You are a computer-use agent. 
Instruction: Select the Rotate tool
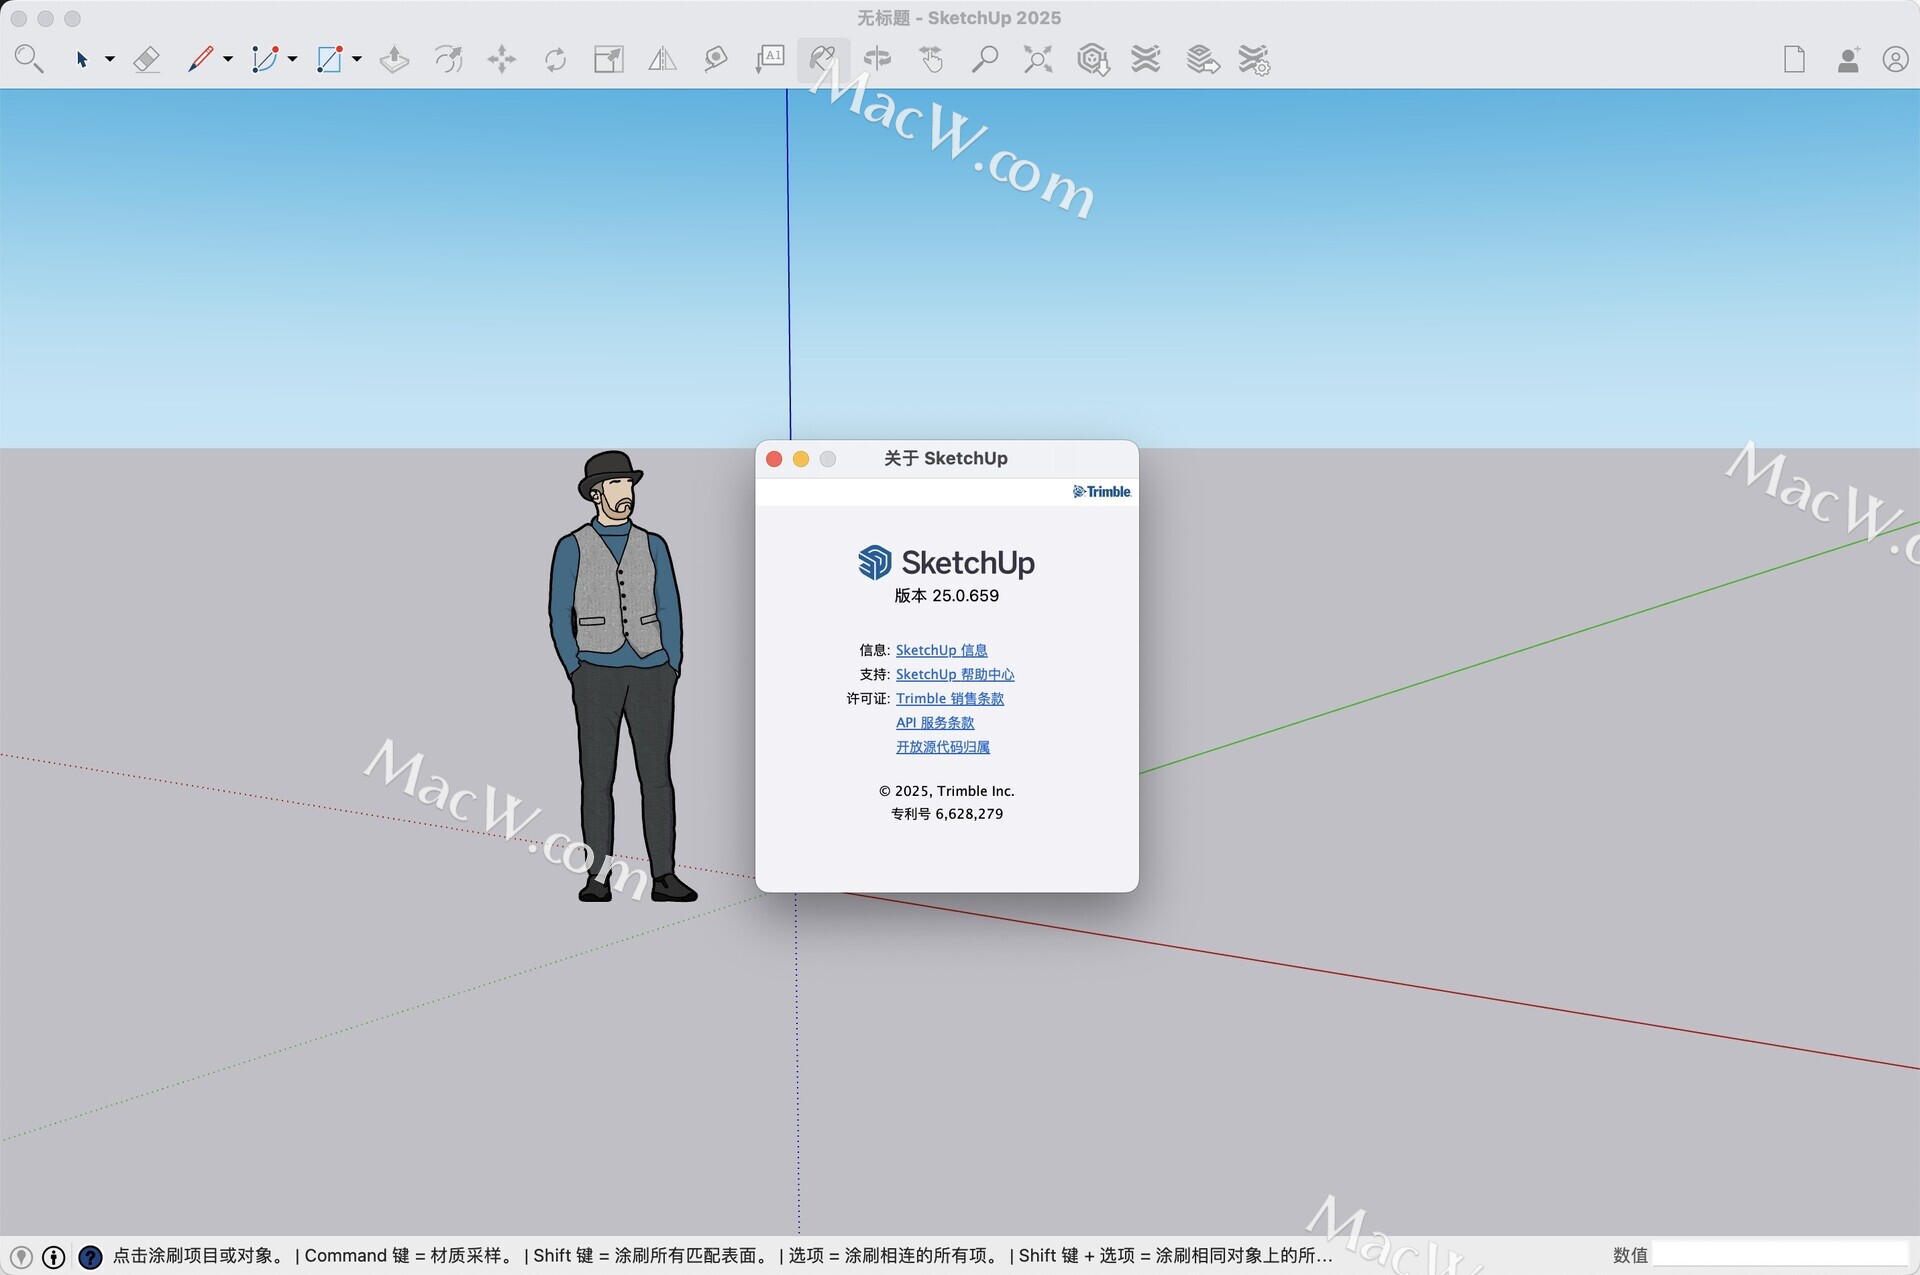pyautogui.click(x=555, y=60)
